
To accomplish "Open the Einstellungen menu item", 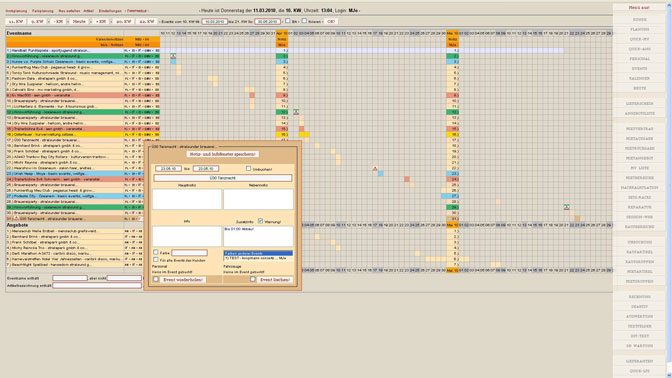I will click(110, 11).
